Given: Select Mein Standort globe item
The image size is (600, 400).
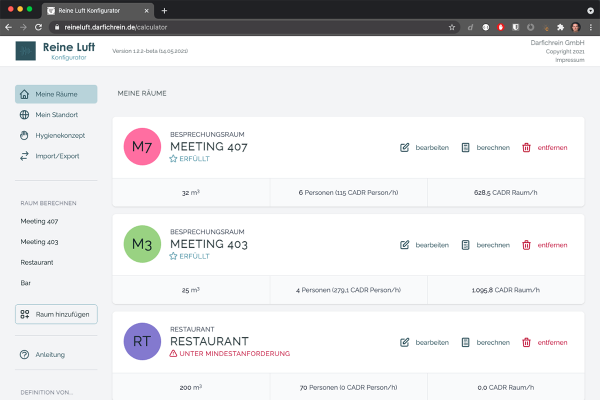Looking at the screenshot, I should coord(56,115).
